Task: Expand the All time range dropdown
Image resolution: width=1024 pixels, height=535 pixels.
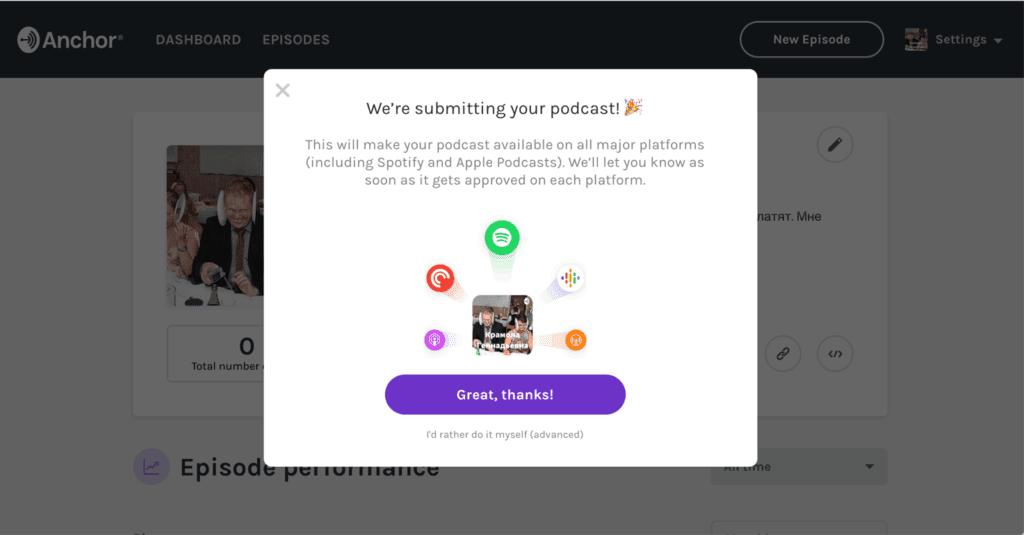Action: [x=798, y=467]
